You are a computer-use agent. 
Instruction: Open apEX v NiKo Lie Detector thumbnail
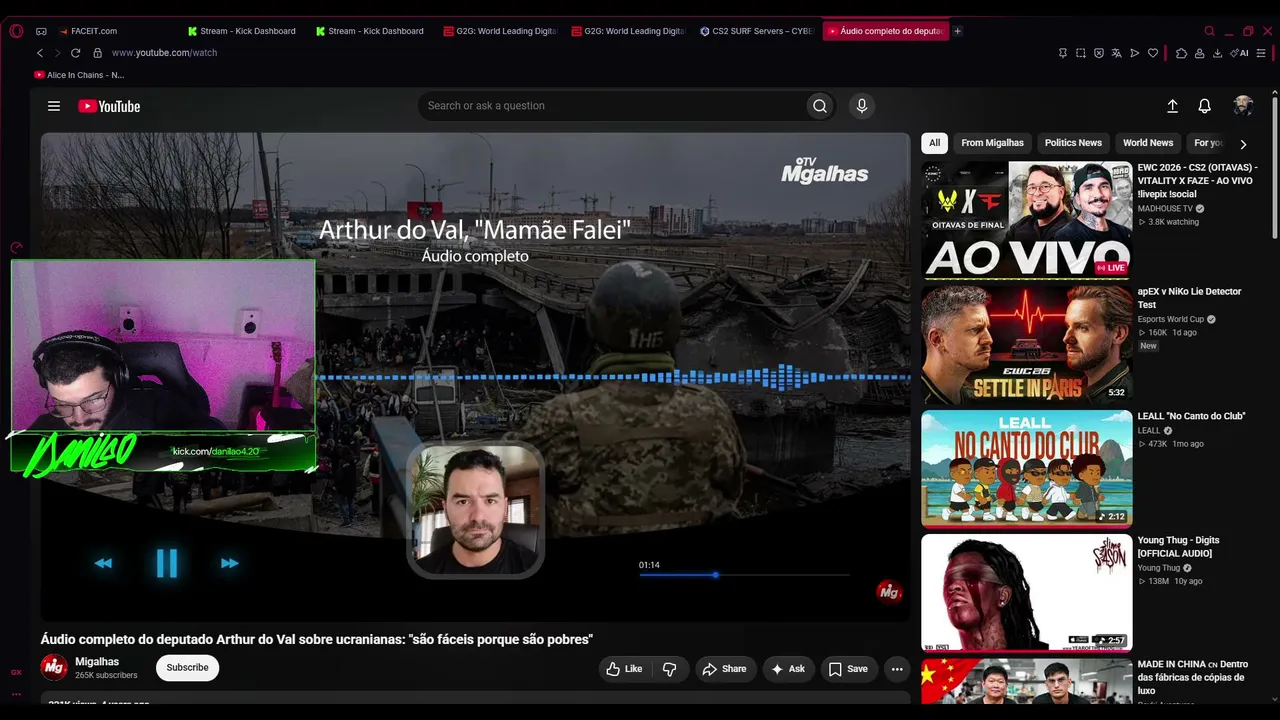pos(1027,344)
